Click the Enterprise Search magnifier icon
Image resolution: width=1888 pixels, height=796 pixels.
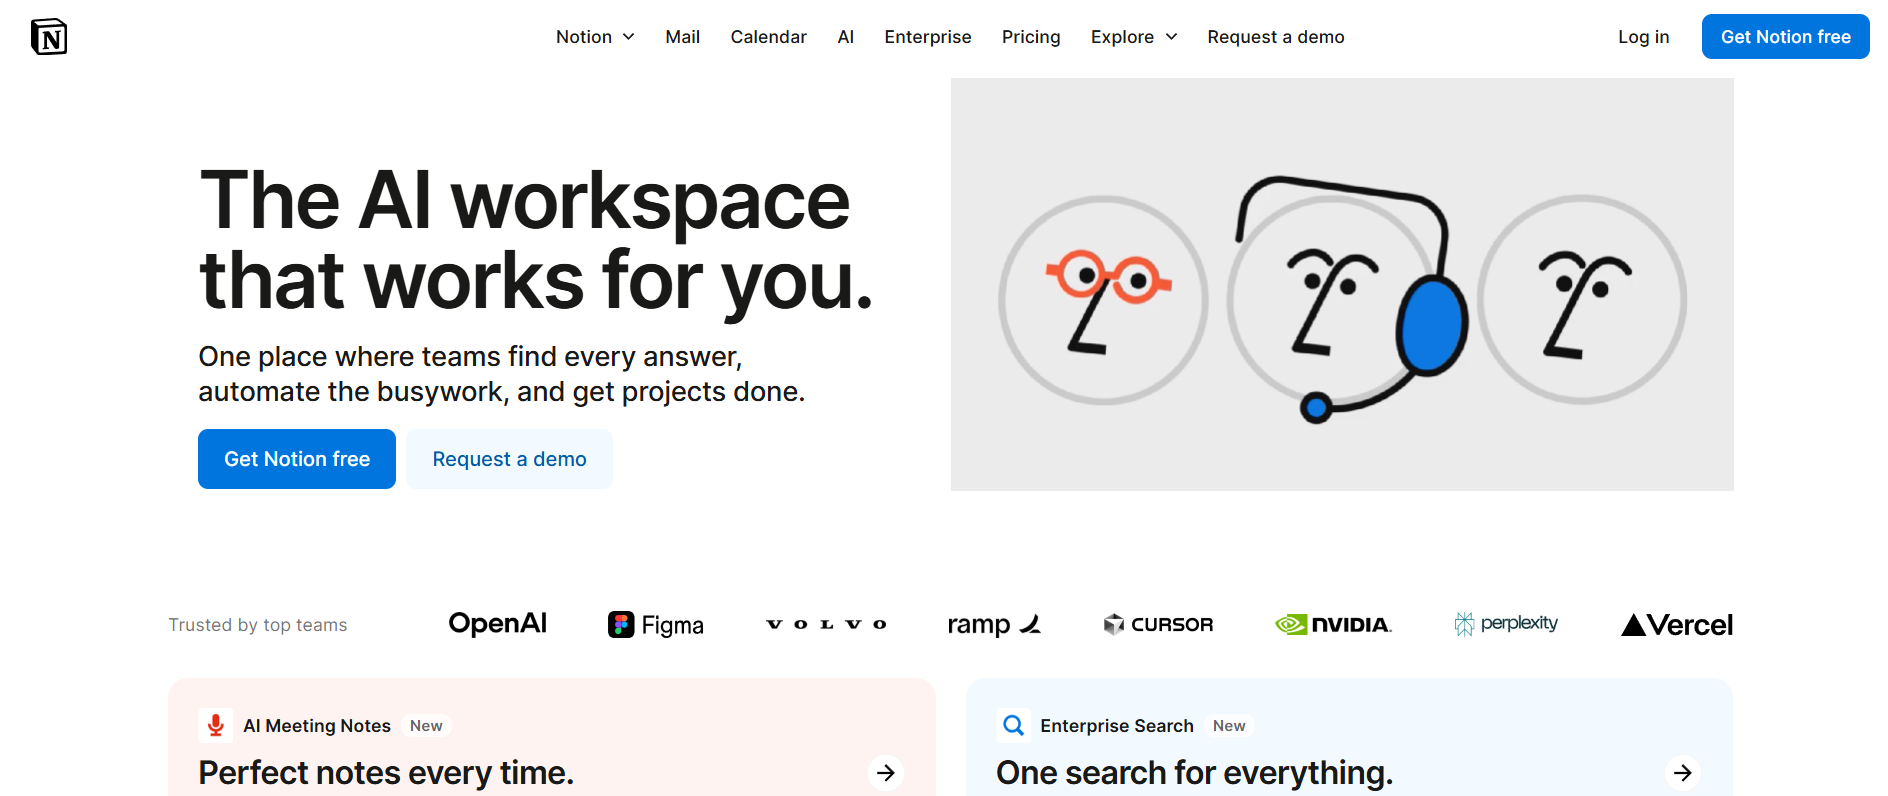click(x=1013, y=725)
